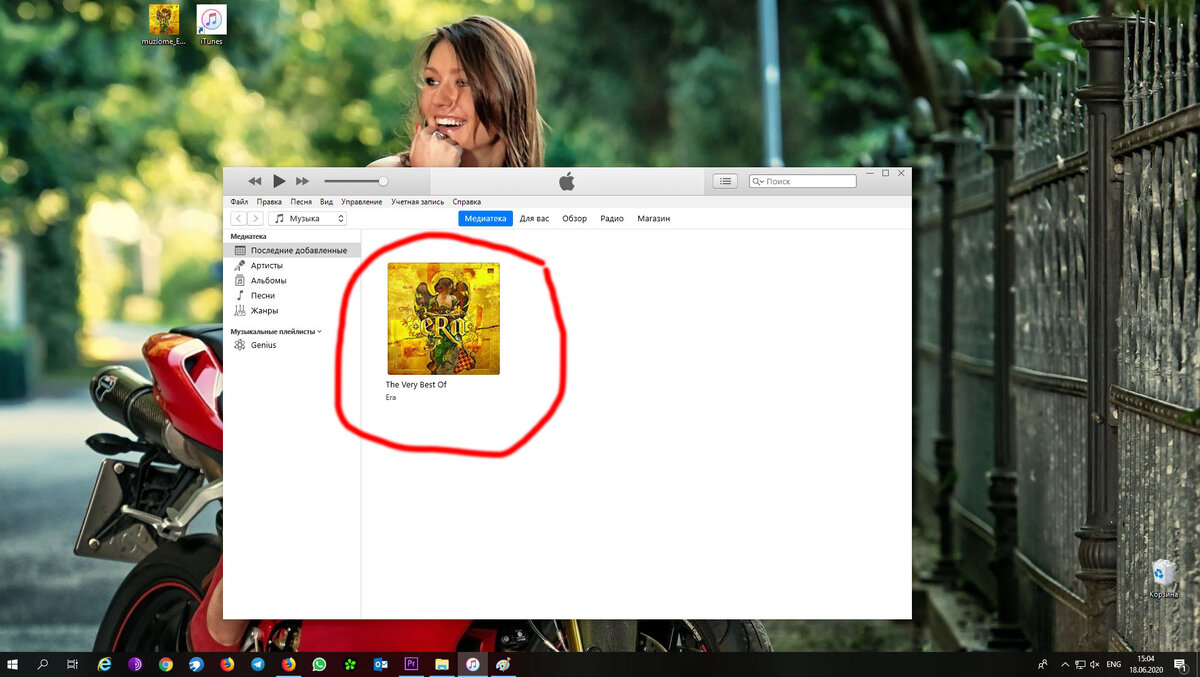Collapse the Музыкальные плейлисты section
The image size is (1200, 677).
(319, 331)
